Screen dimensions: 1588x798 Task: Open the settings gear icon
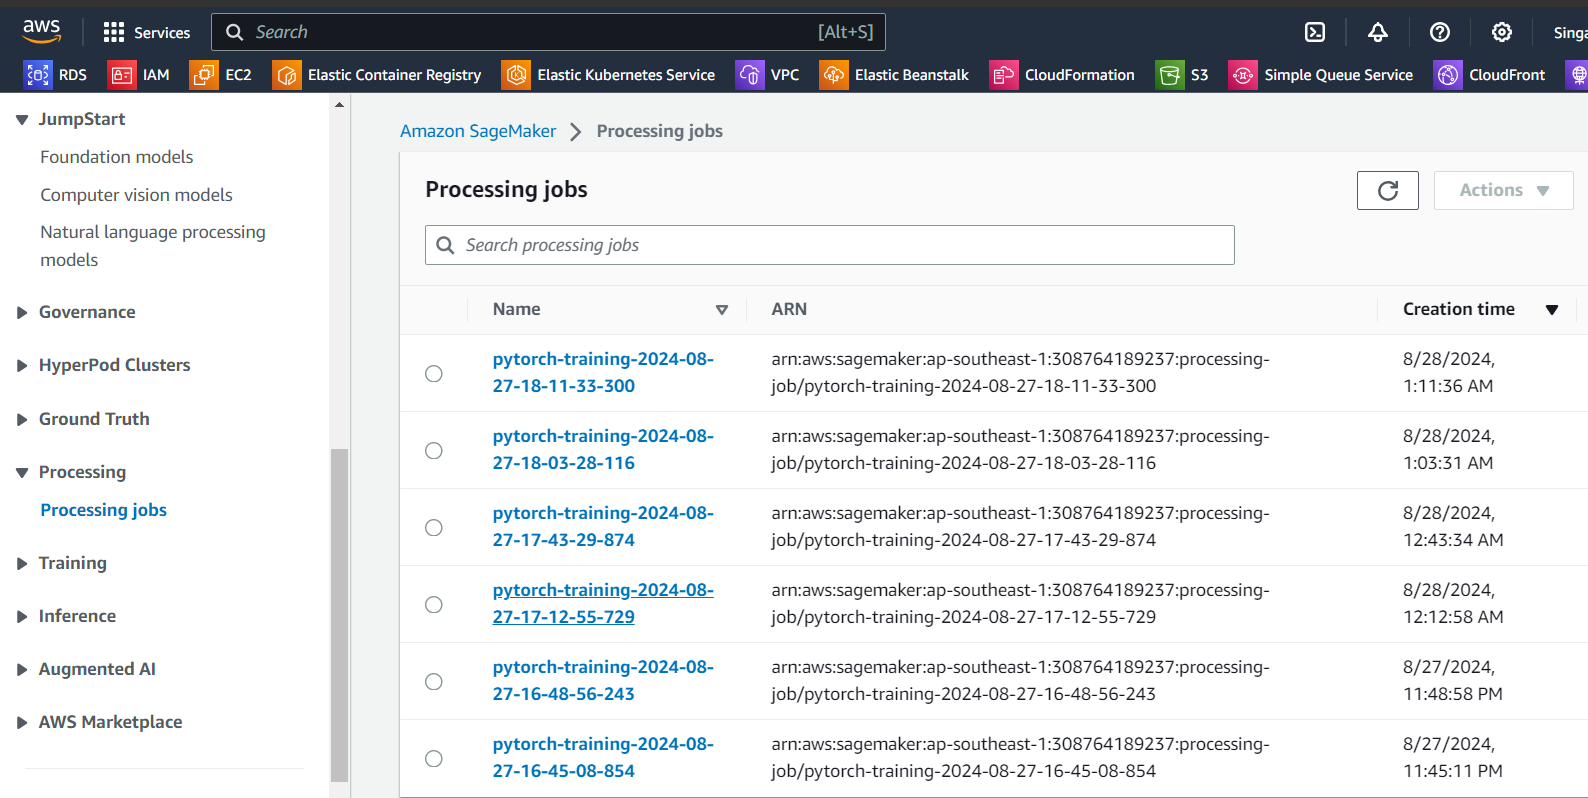(x=1502, y=32)
